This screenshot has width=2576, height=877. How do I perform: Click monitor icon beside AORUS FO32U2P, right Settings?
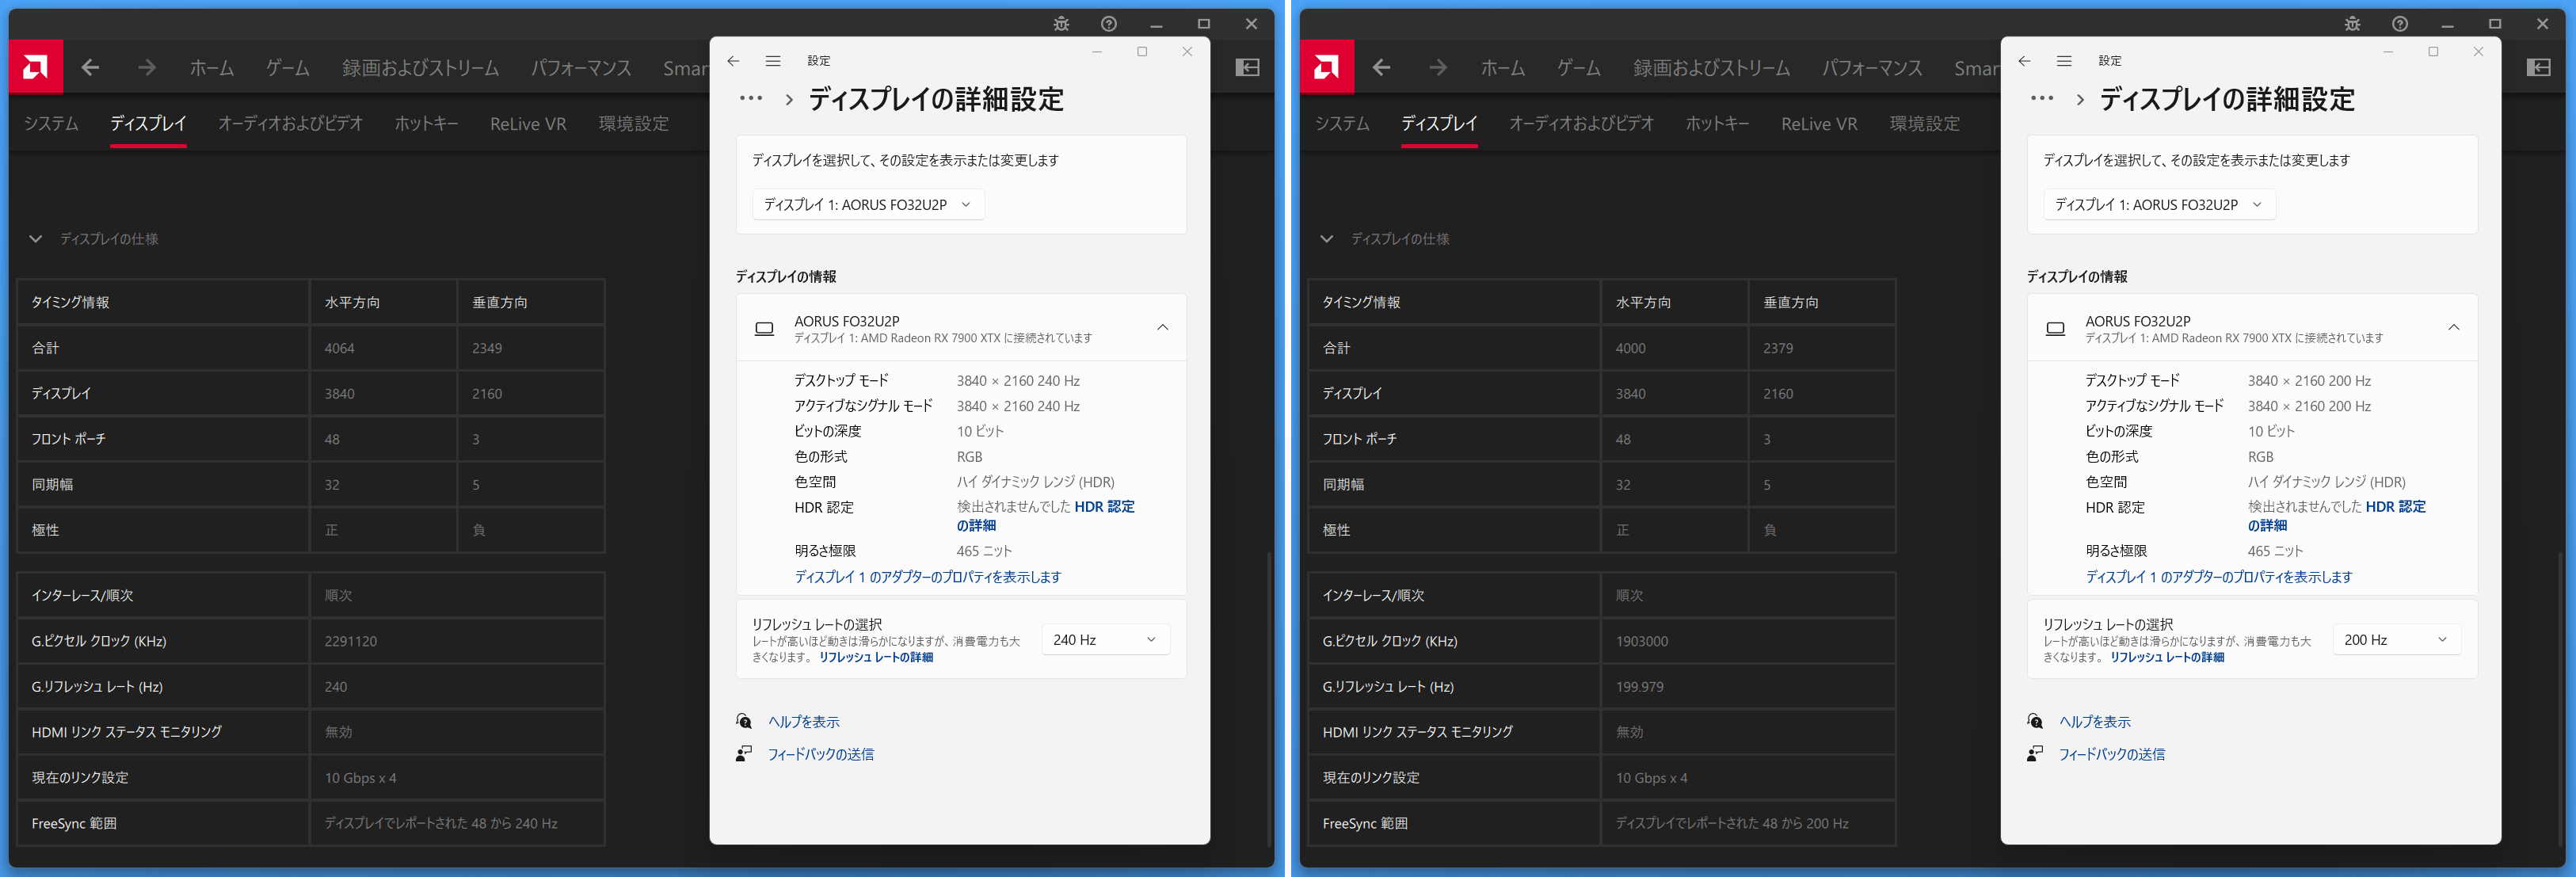(x=2055, y=328)
